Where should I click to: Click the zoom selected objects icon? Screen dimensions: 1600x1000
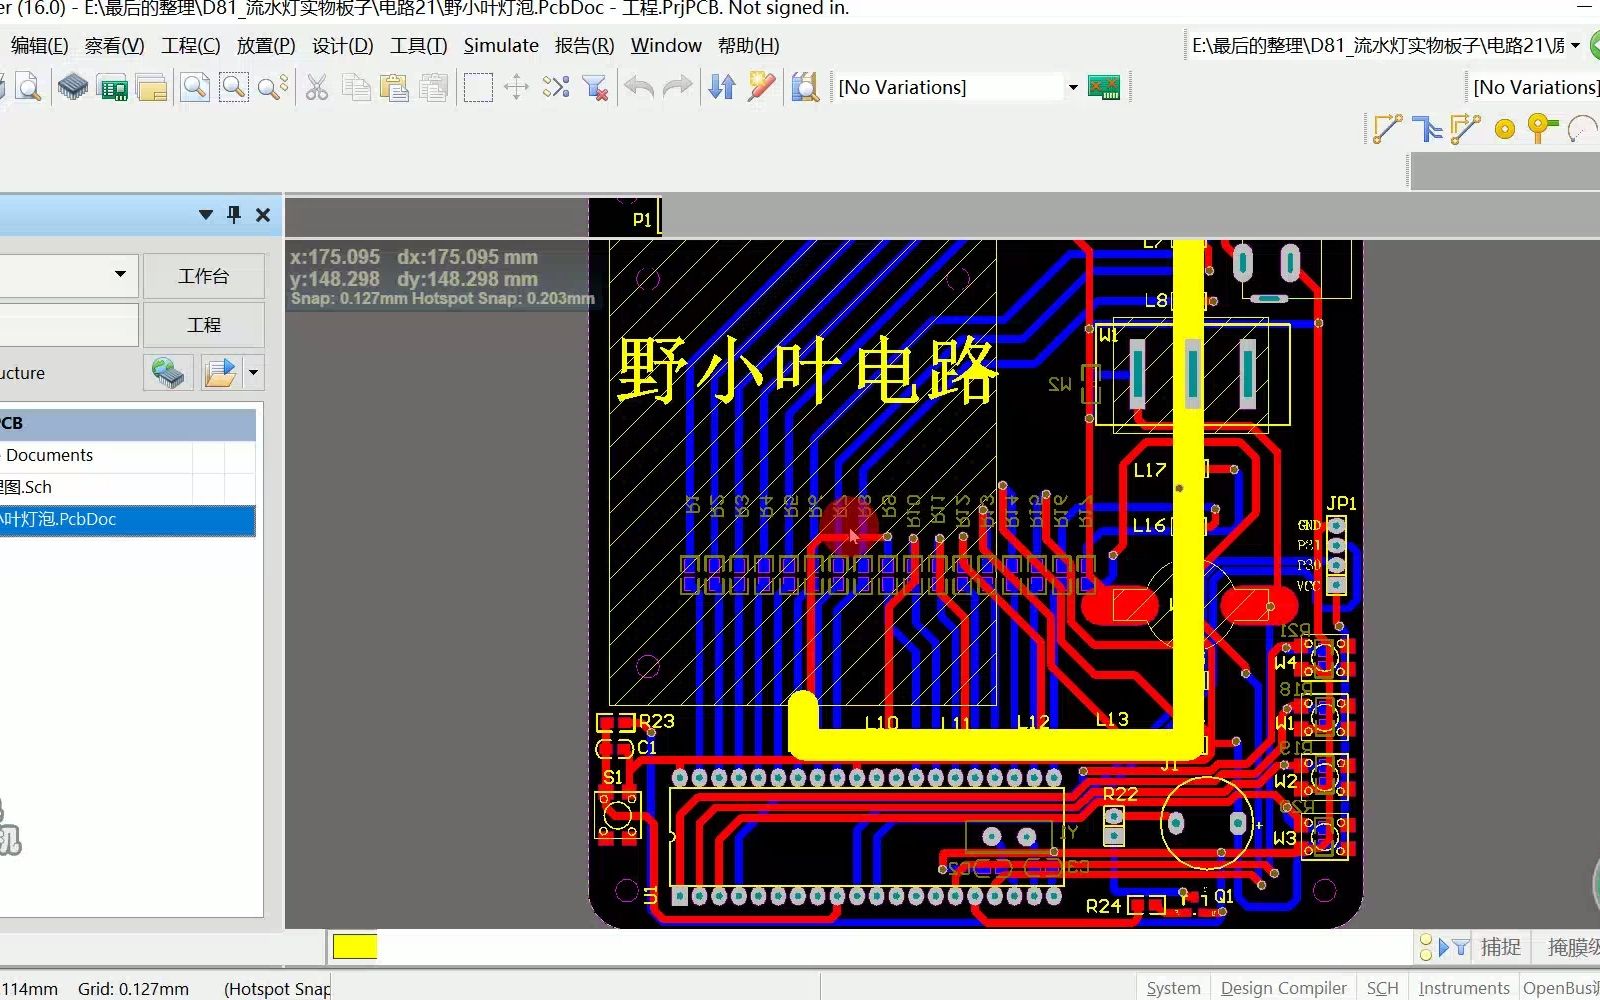272,88
